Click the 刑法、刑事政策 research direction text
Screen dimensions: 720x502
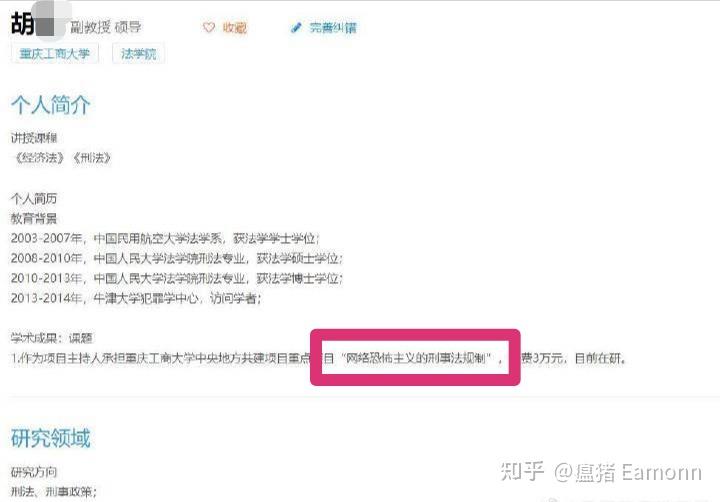54,492
